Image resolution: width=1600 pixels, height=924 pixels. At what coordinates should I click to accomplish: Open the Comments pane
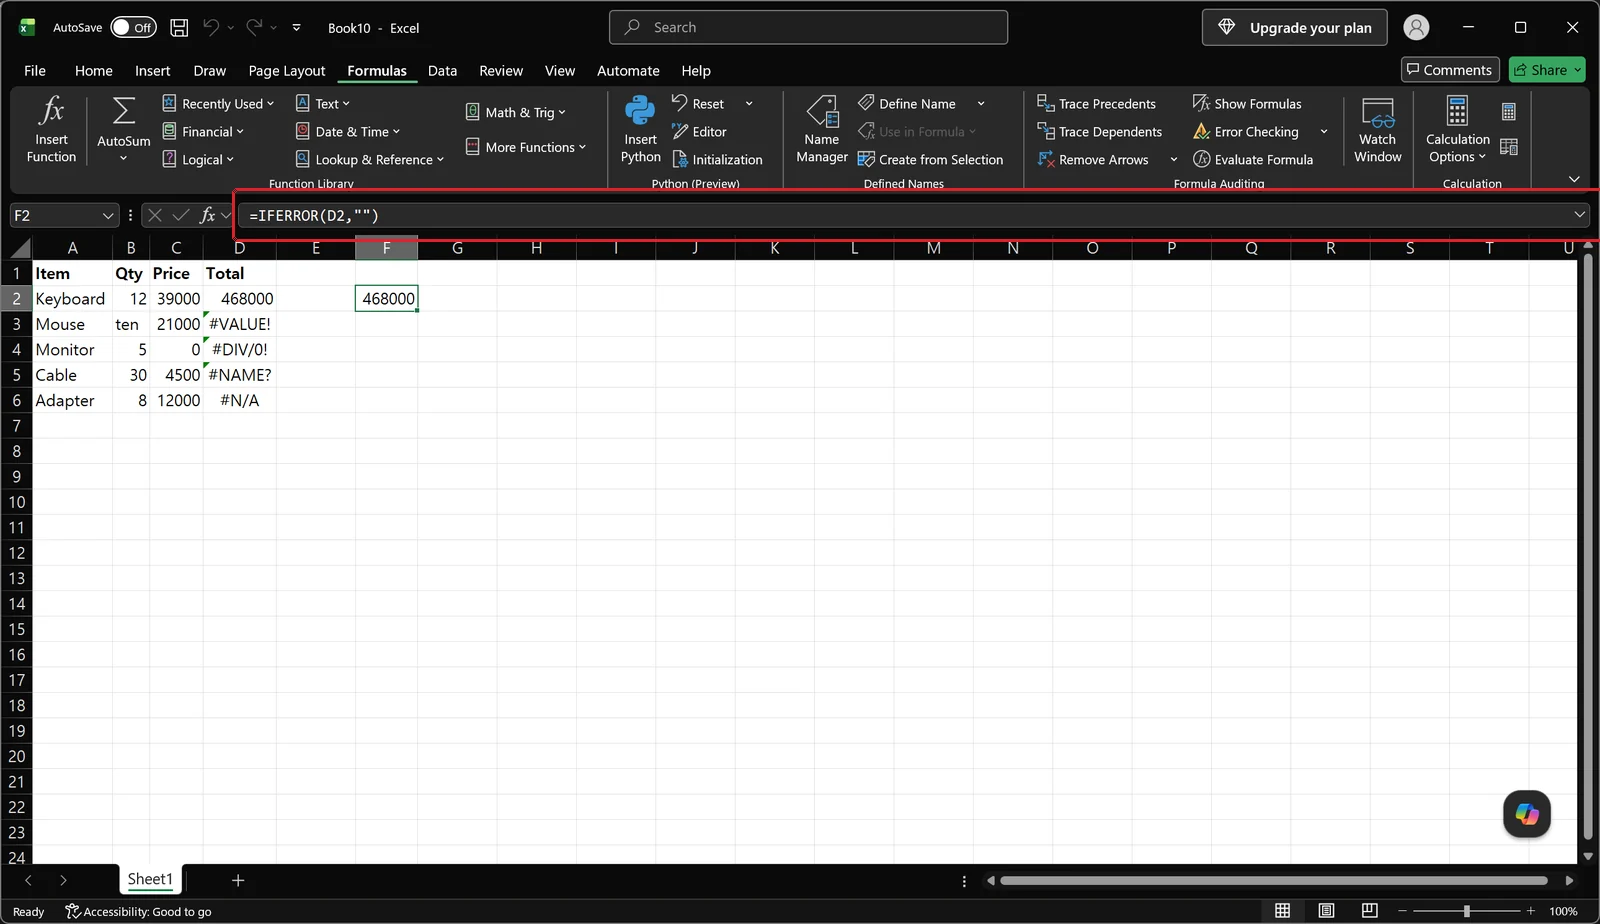click(x=1450, y=69)
